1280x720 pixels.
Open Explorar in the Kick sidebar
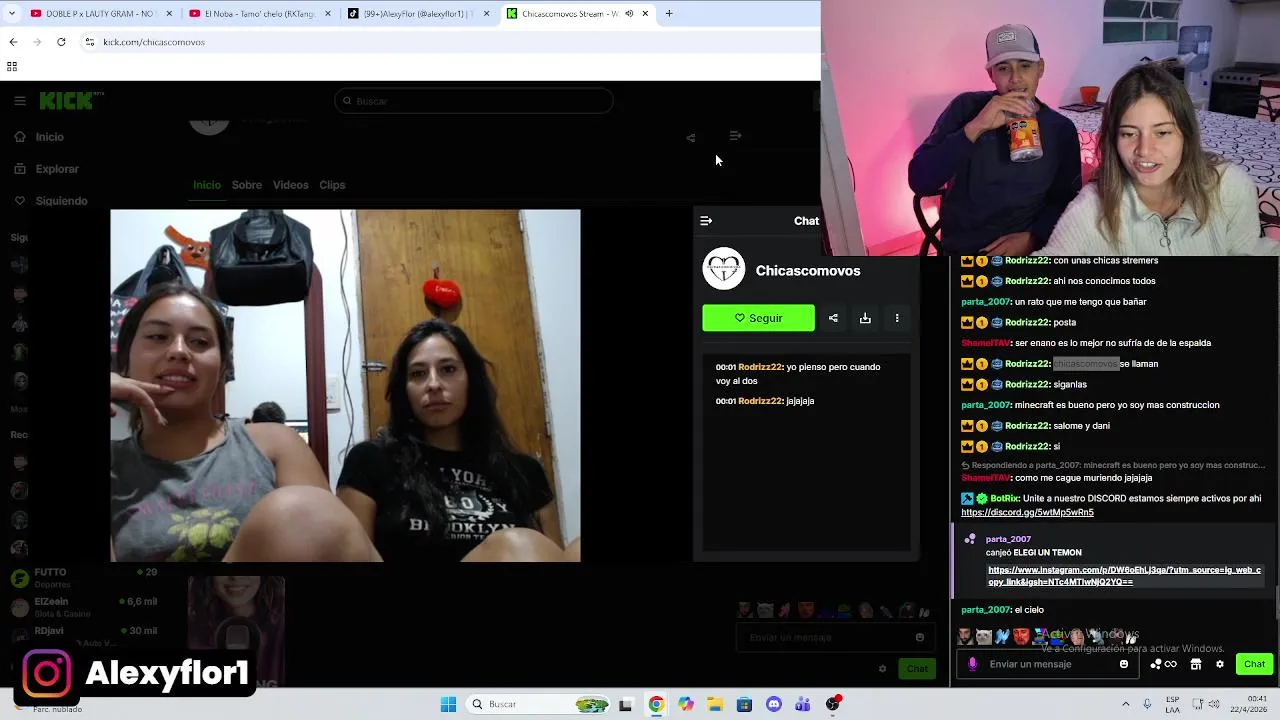click(x=57, y=169)
